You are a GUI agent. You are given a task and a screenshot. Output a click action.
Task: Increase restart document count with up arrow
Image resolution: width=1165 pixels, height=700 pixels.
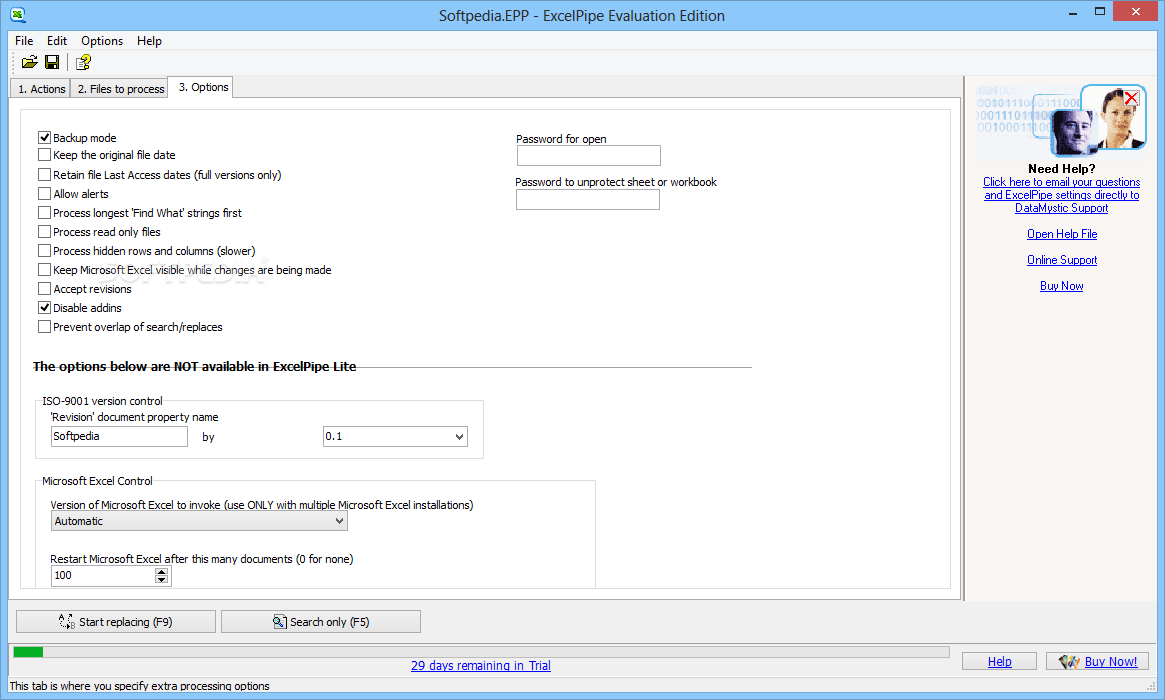click(161, 571)
